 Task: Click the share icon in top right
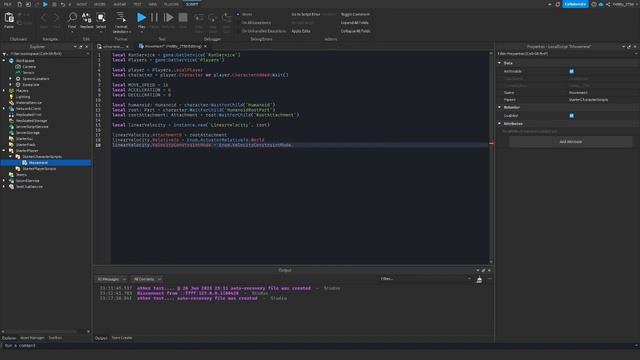pos(608,4)
